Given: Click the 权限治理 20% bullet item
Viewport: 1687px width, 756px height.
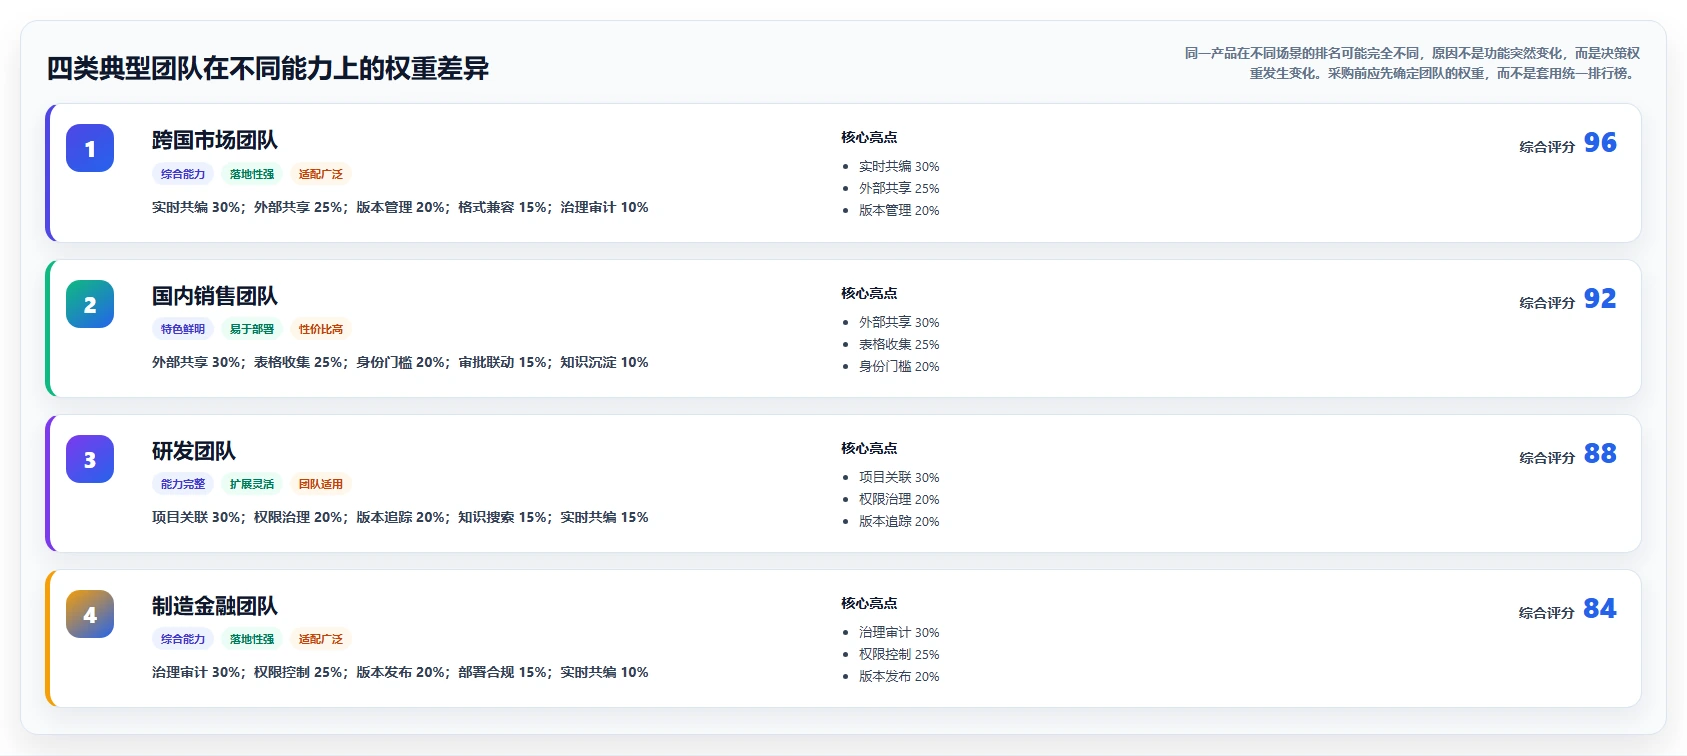Looking at the screenshot, I should tap(899, 499).
